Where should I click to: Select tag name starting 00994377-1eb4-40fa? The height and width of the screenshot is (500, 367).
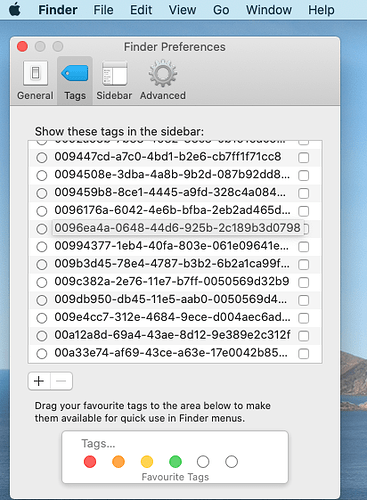(172, 246)
